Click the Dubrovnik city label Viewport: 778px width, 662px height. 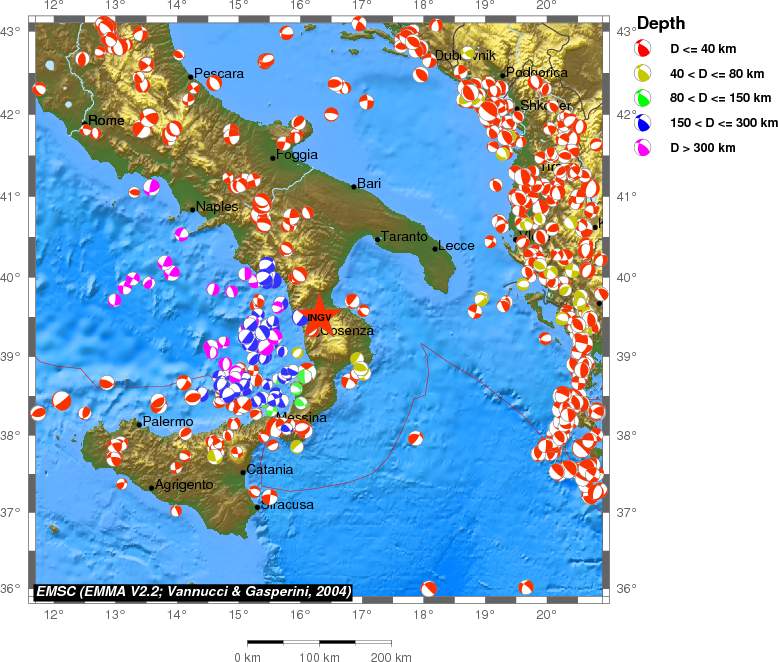coord(465,55)
